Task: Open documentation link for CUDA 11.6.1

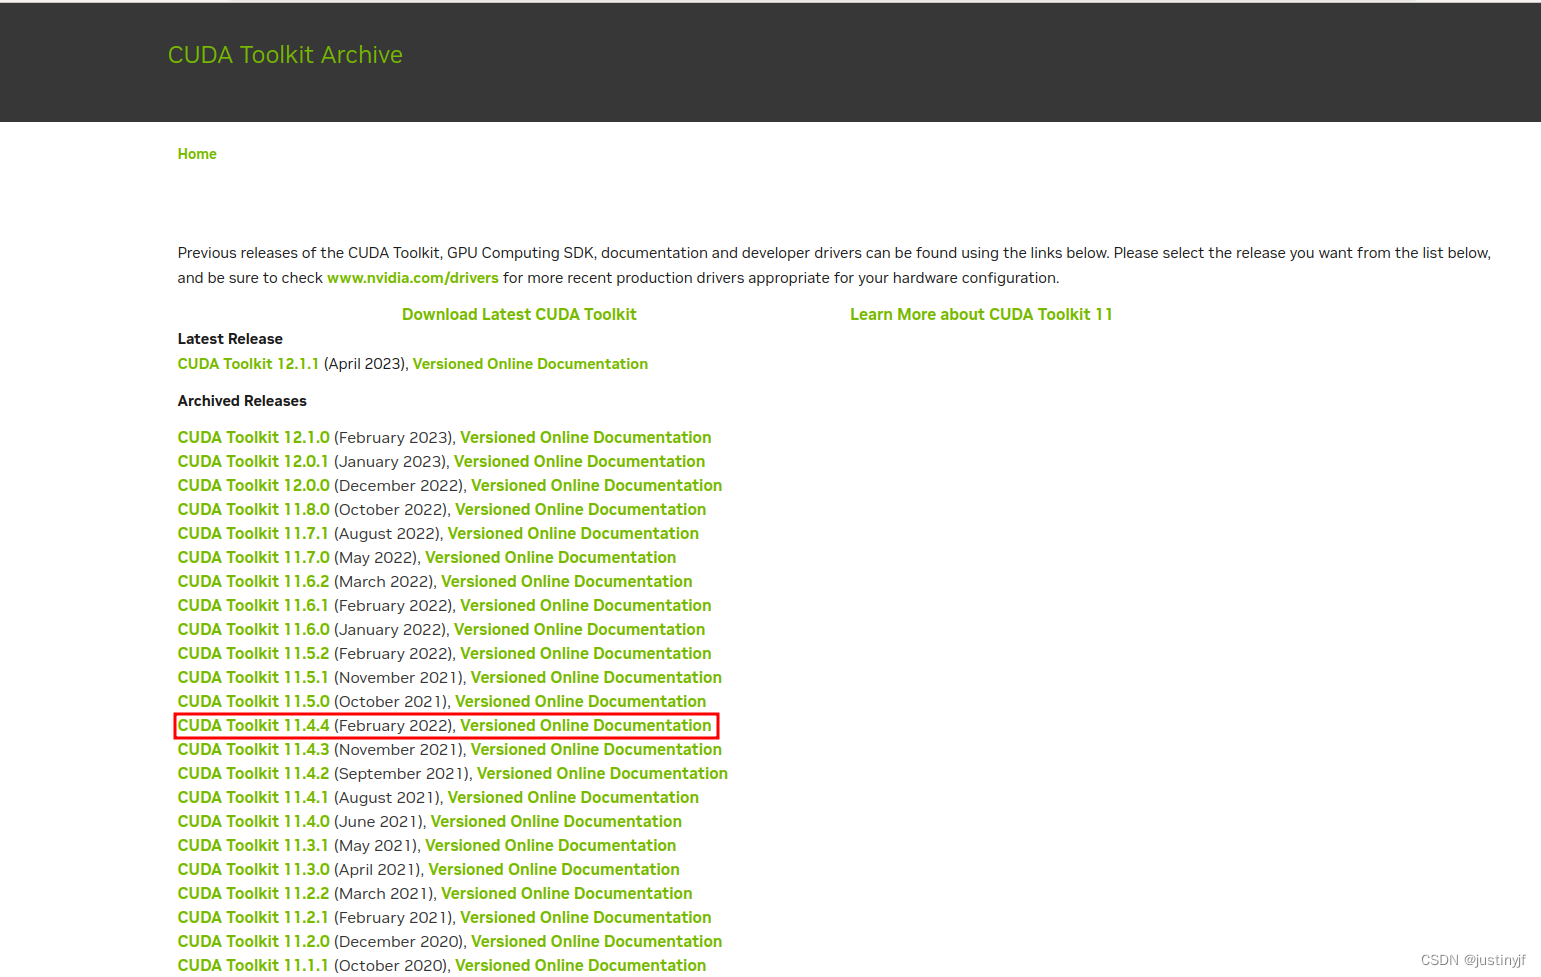Action: (586, 605)
